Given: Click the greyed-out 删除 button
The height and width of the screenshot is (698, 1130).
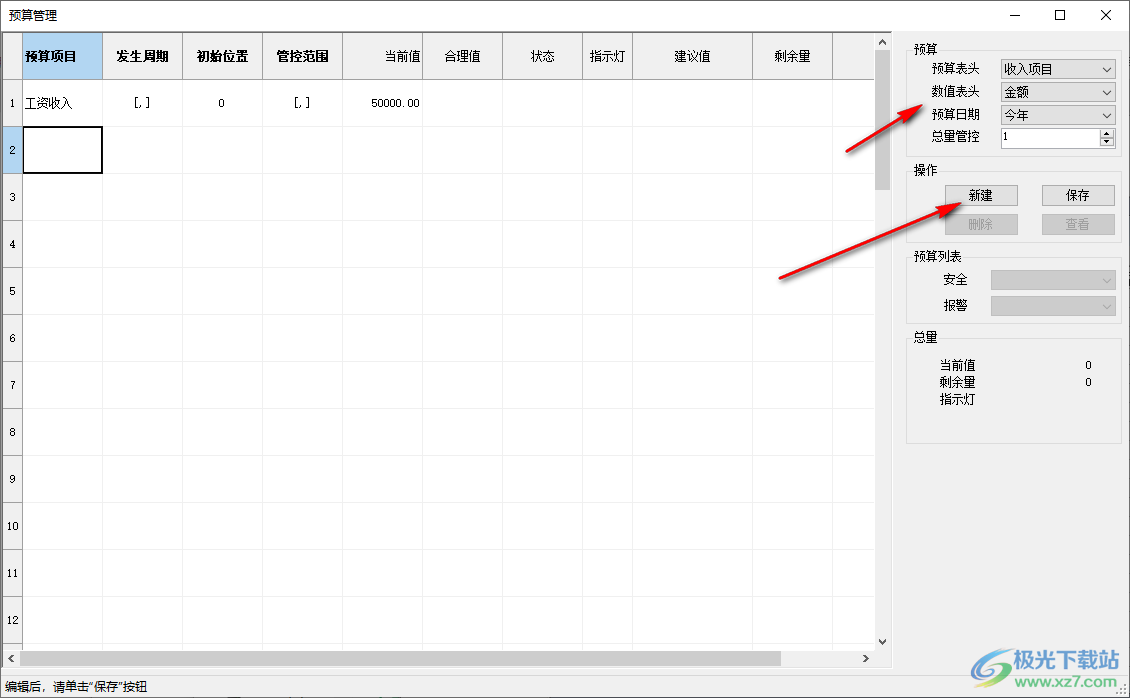Looking at the screenshot, I should coord(981,224).
